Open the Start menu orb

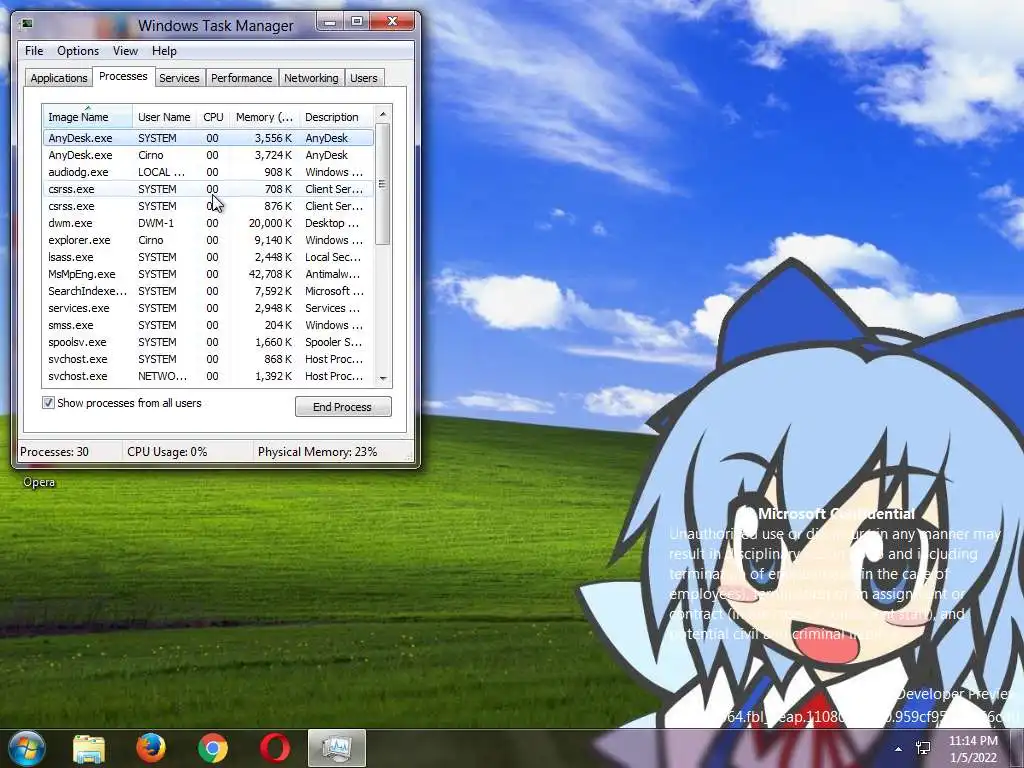point(27,748)
